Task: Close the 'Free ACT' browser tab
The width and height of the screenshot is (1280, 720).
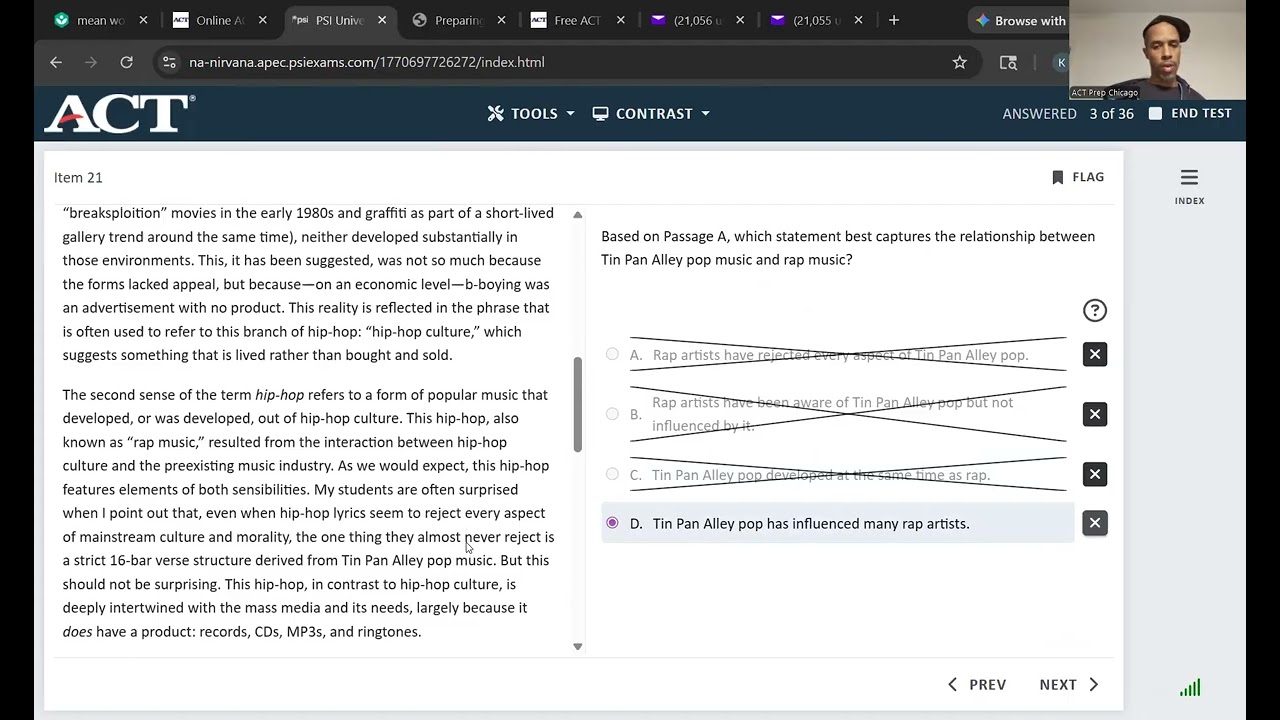Action: coord(620,20)
